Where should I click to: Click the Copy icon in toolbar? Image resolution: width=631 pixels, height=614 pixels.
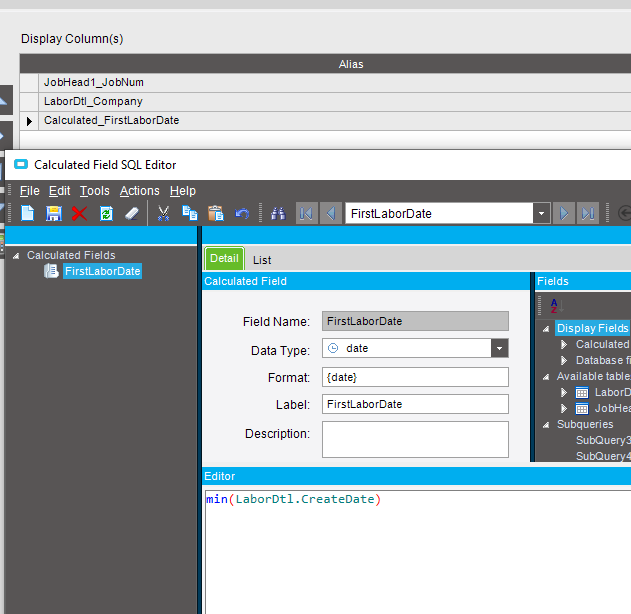[190, 213]
